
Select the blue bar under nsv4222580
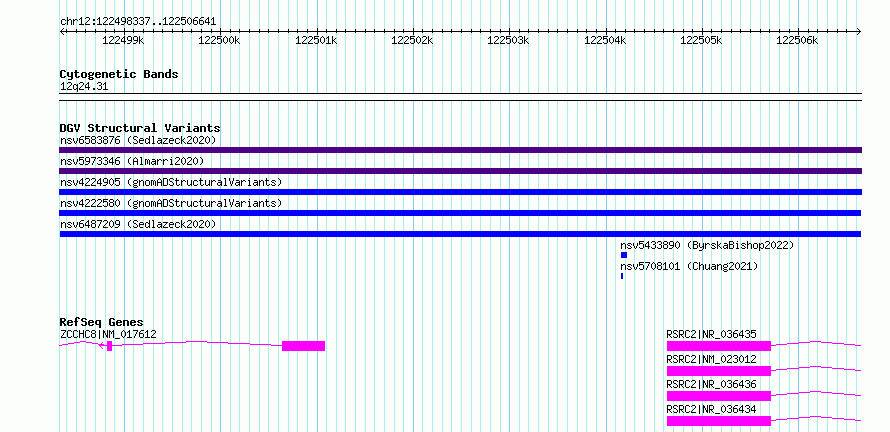460,213
